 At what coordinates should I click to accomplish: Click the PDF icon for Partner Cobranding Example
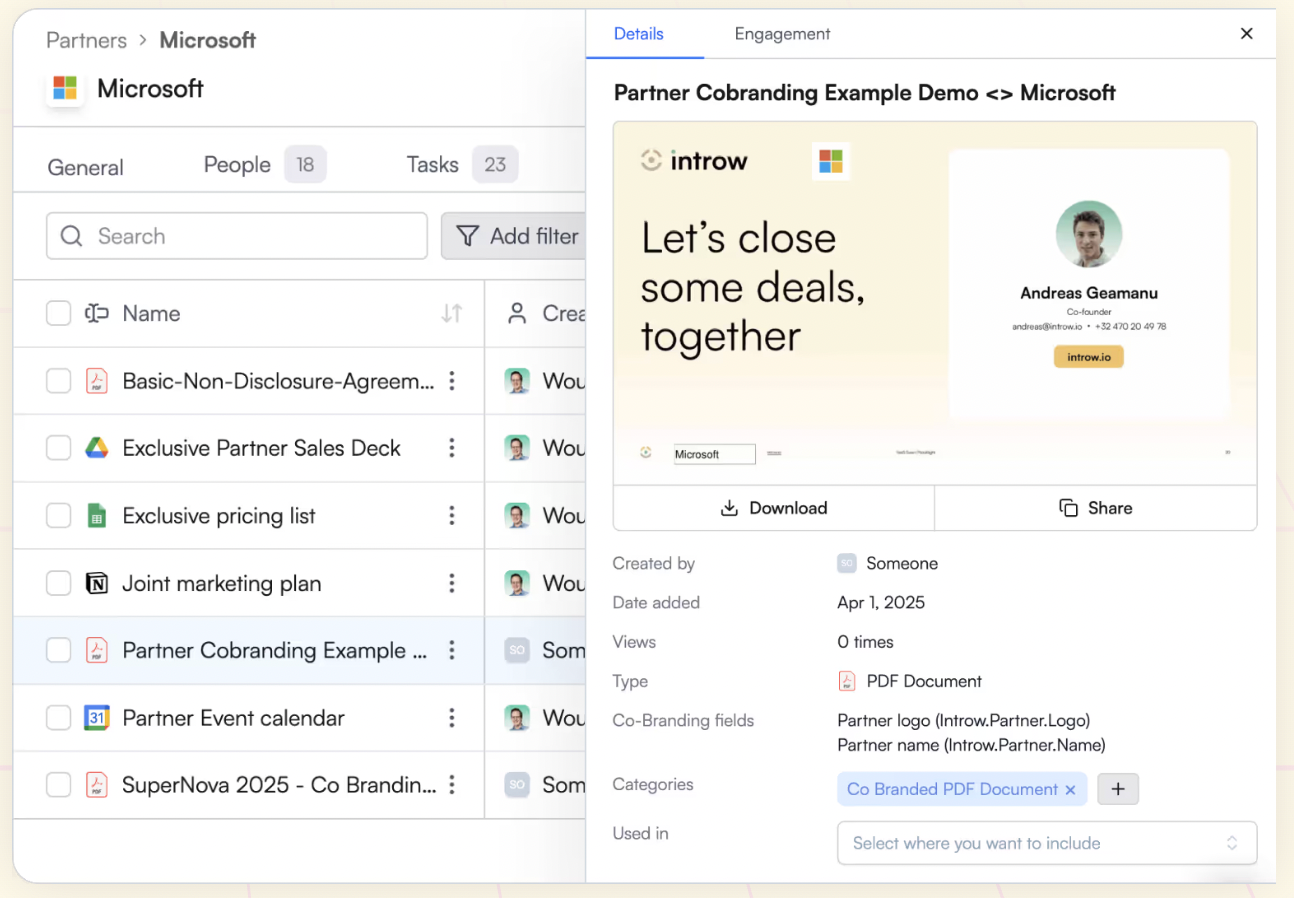click(96, 650)
